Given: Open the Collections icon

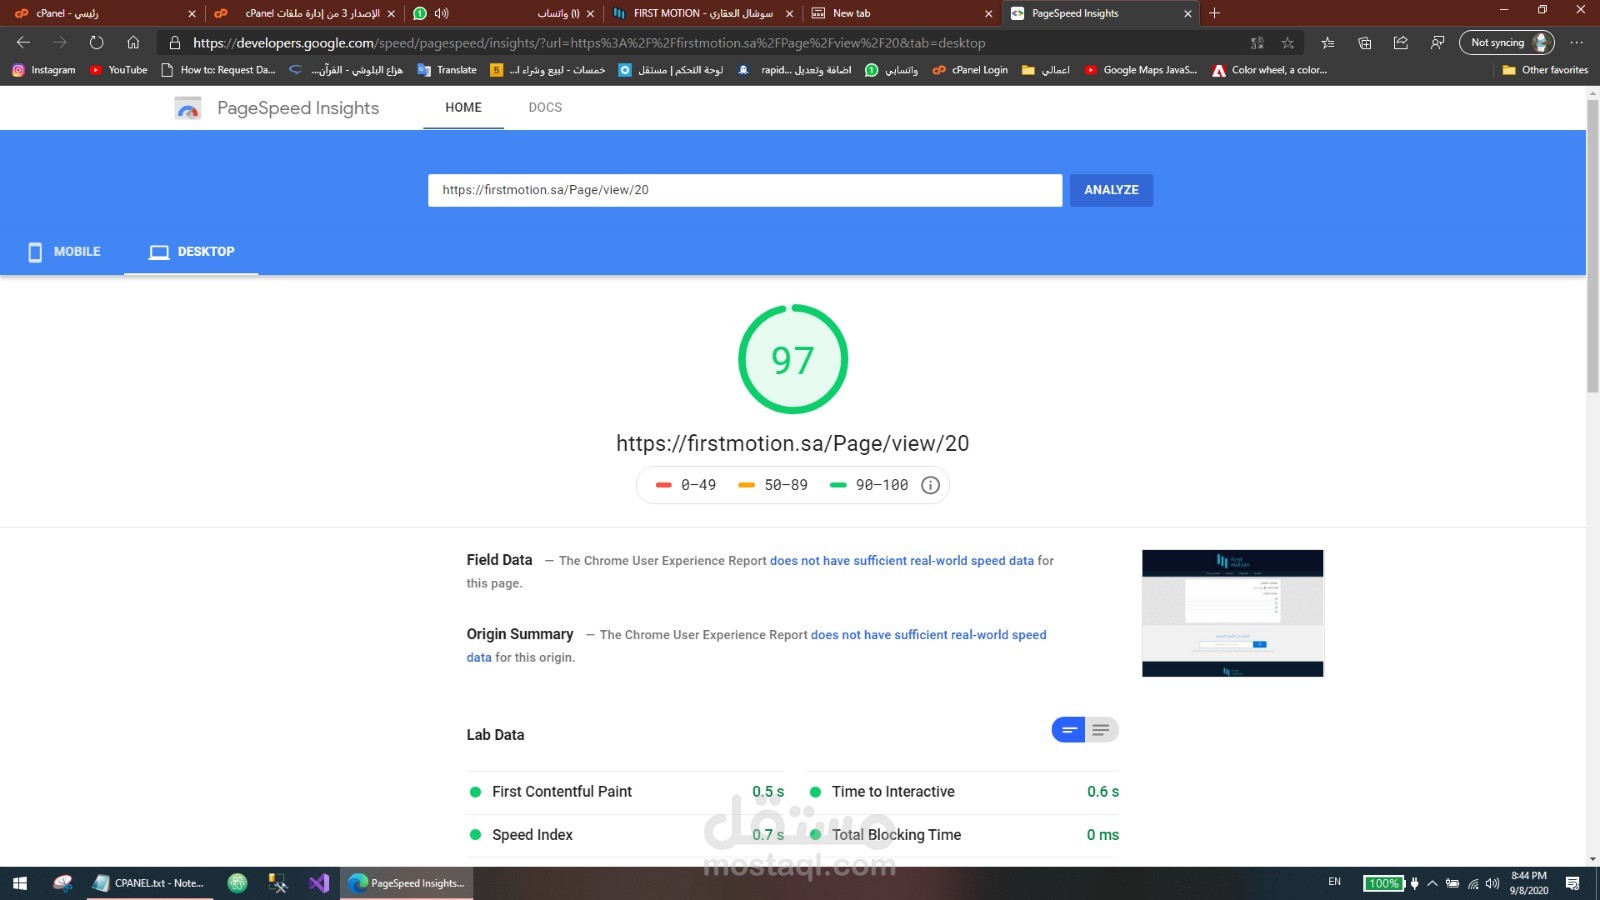Looking at the screenshot, I should [1364, 43].
